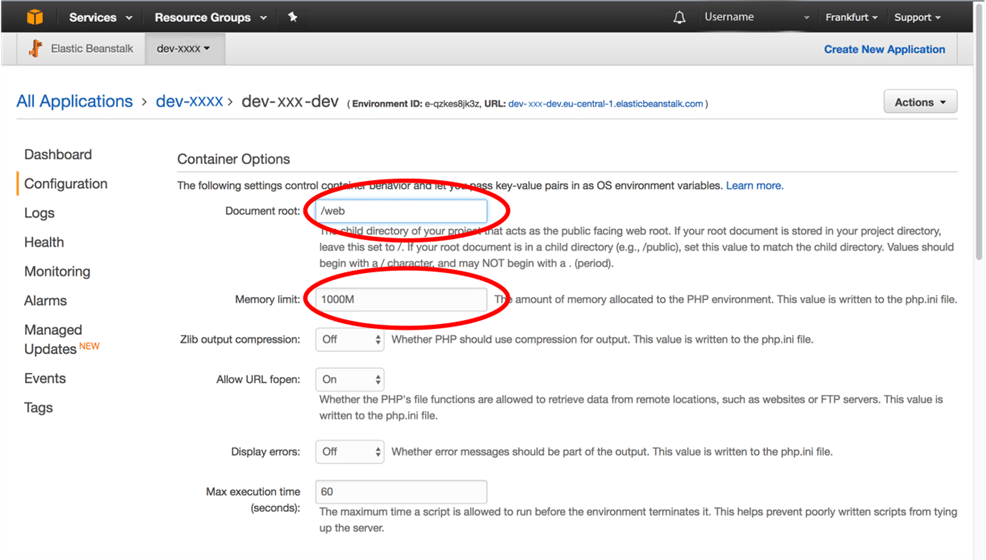Expand the dev-xxxx application dropdown
This screenshot has height=560, width=986.
pos(184,48)
